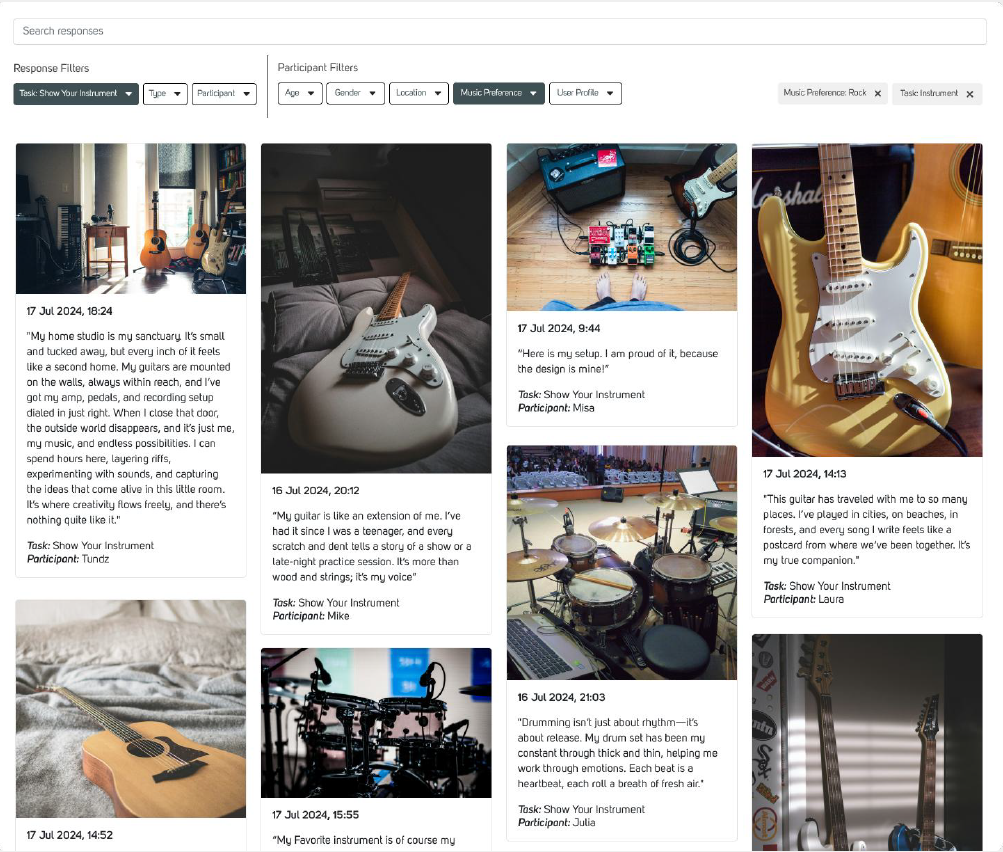Open Julia's drum set photo
Viewport: 1003px width, 852px height.
pos(622,563)
